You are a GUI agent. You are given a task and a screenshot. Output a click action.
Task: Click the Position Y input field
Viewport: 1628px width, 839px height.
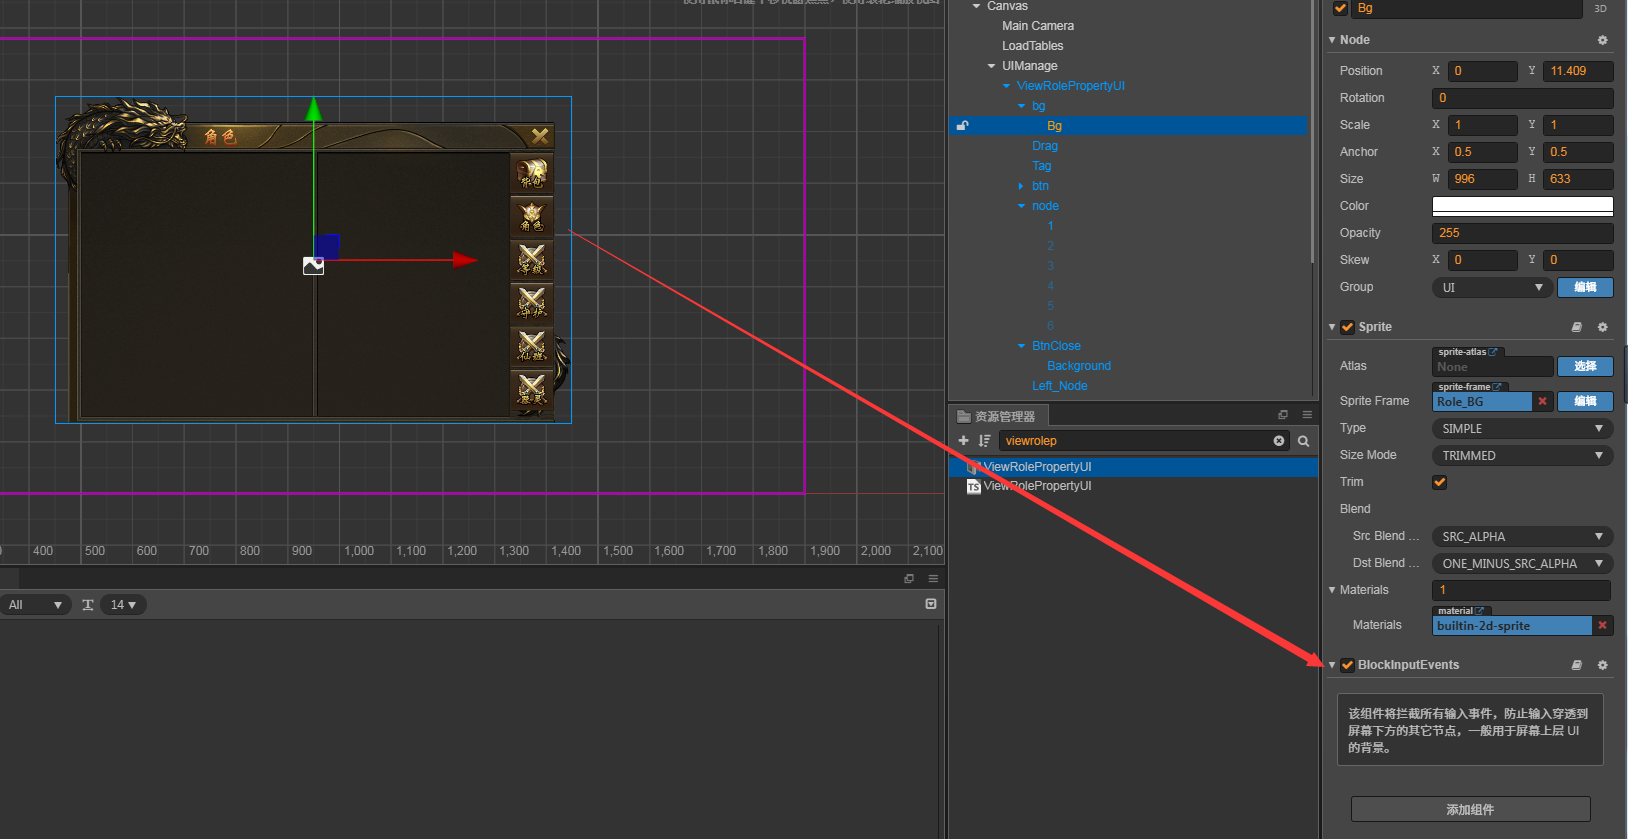tap(1578, 71)
